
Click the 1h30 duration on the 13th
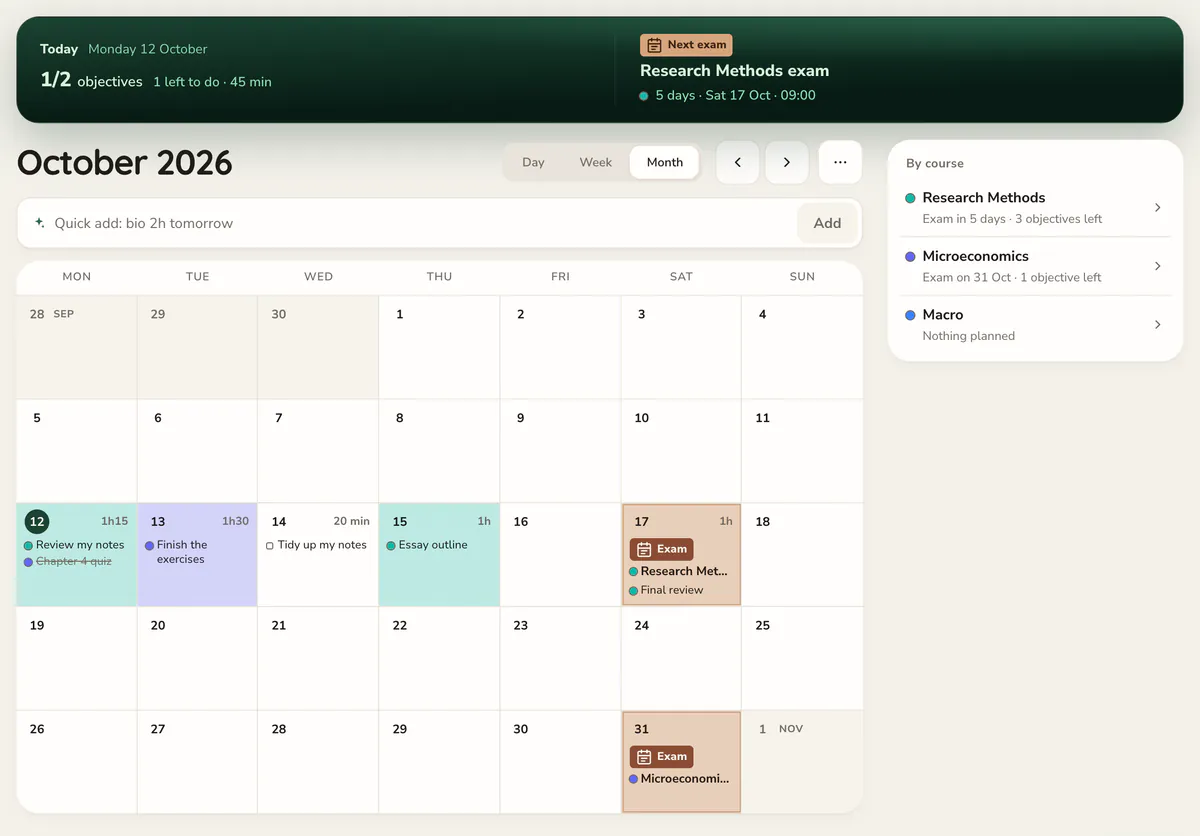coord(235,521)
